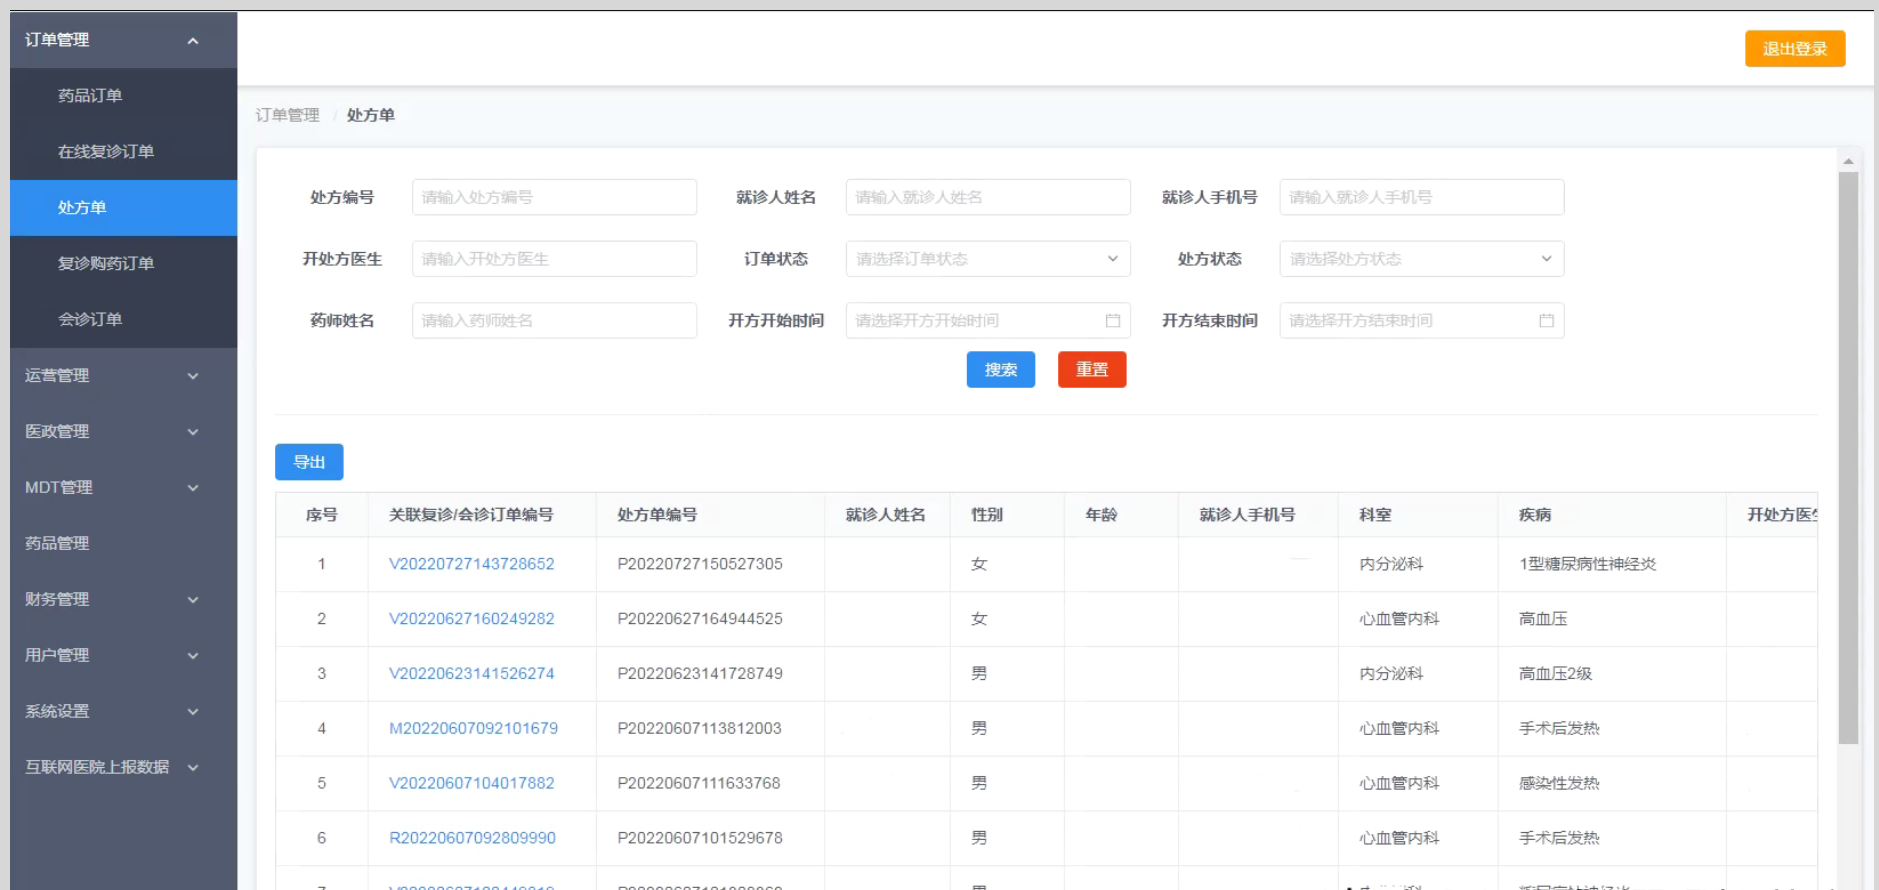Go to 复诊购药订单 page
This screenshot has width=1879, height=890.
[106, 264]
